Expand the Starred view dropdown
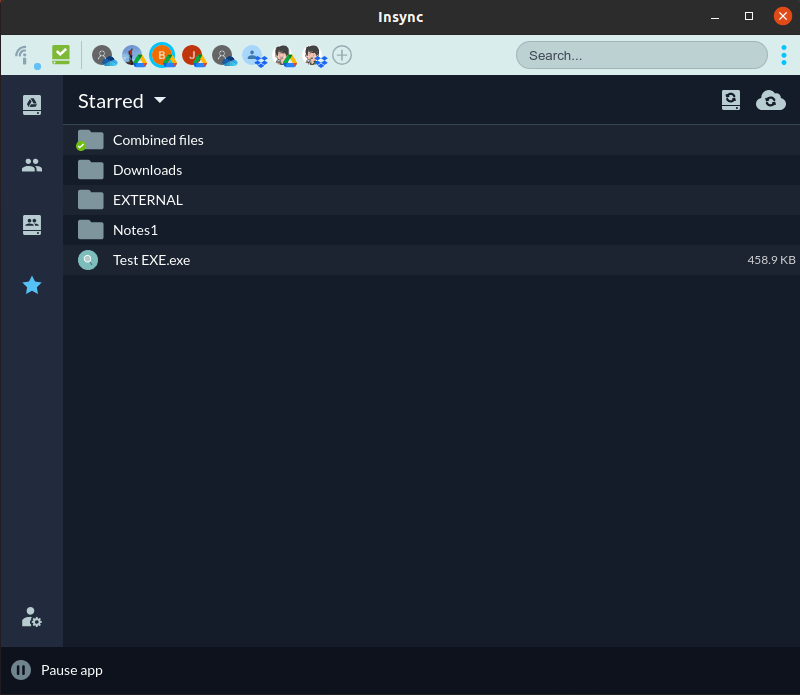 (x=160, y=100)
